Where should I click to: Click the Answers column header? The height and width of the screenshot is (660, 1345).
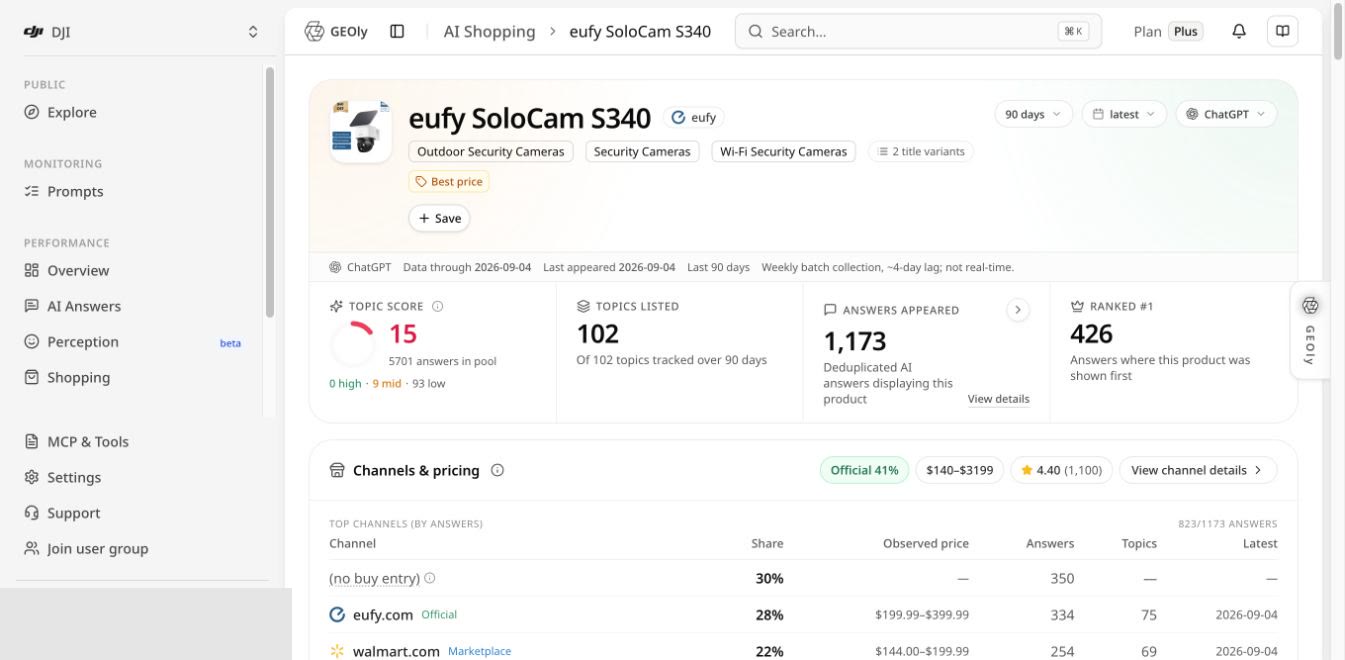coord(1050,544)
